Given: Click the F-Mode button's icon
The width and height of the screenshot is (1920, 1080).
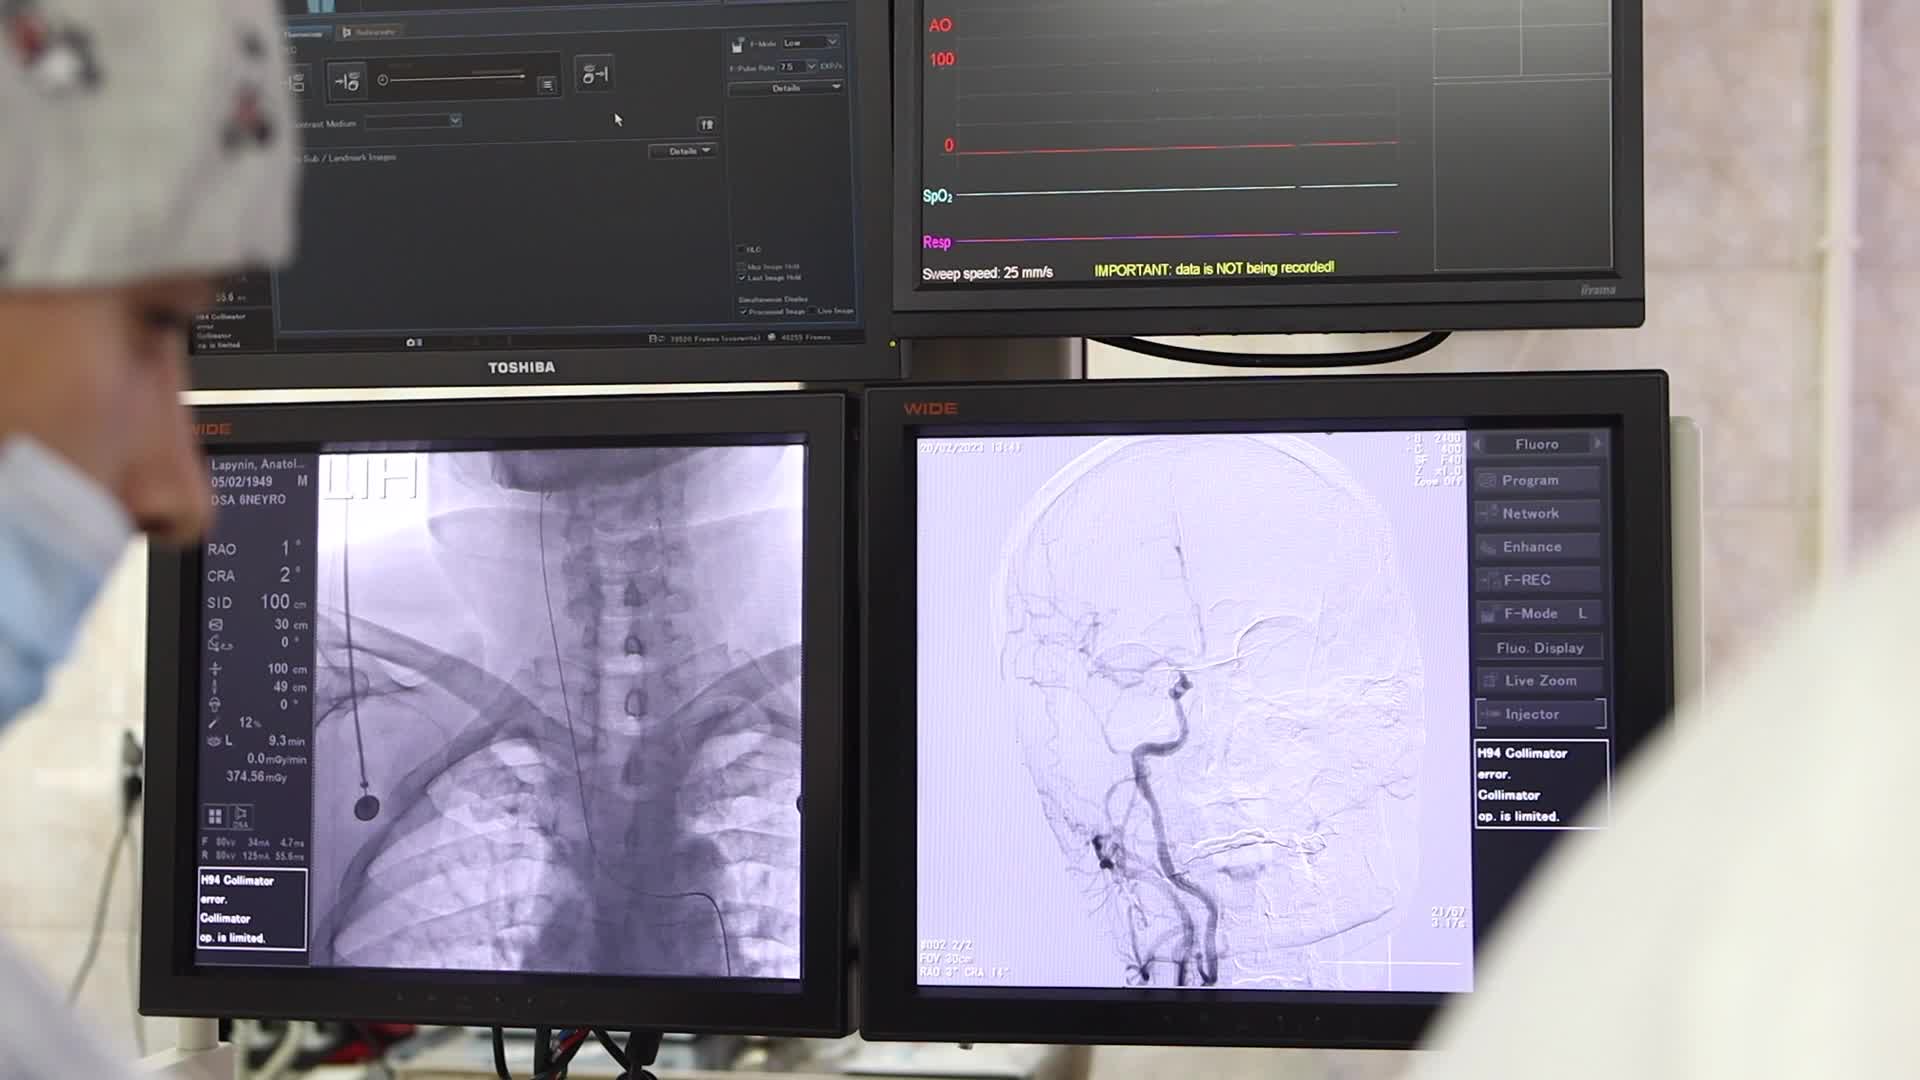Looking at the screenshot, I should [x=1488, y=614].
